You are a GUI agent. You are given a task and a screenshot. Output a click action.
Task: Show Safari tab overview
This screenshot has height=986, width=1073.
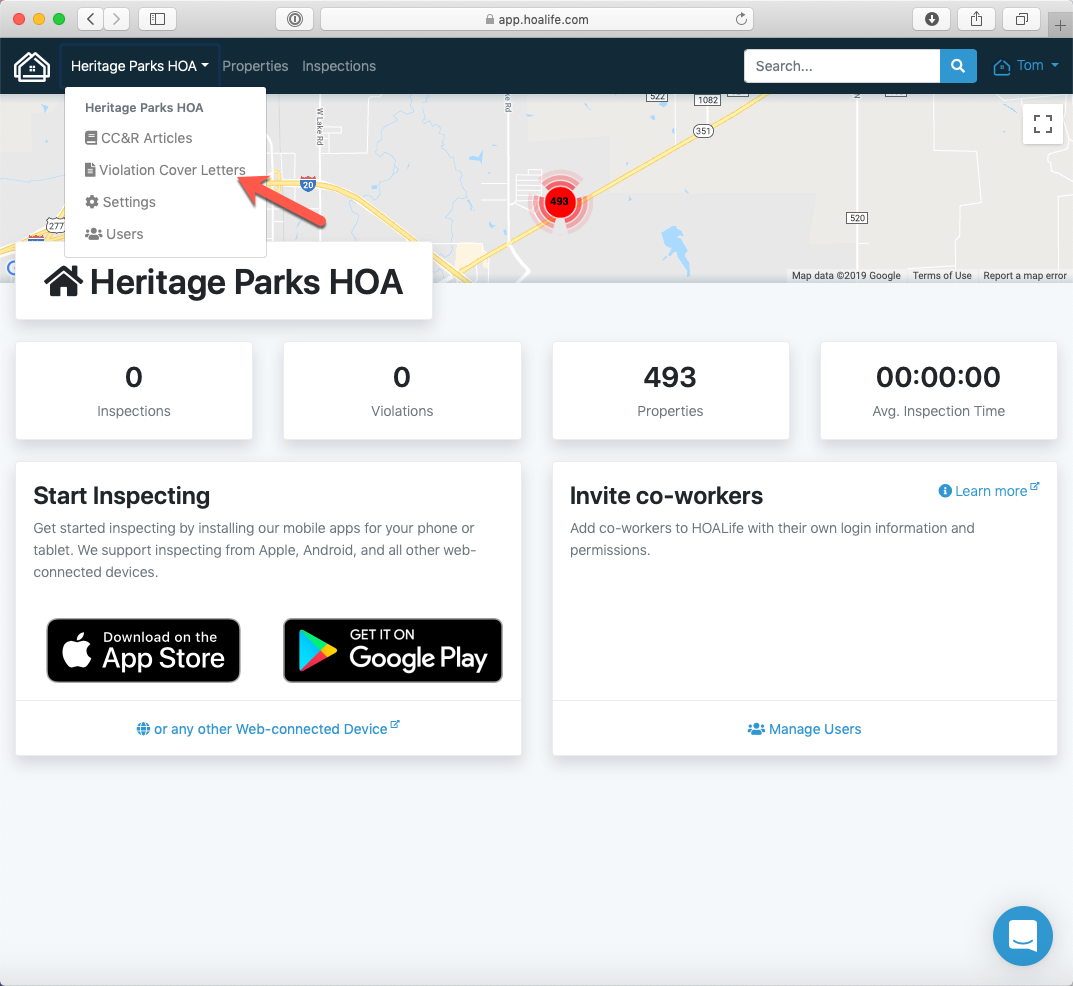pos(1022,19)
